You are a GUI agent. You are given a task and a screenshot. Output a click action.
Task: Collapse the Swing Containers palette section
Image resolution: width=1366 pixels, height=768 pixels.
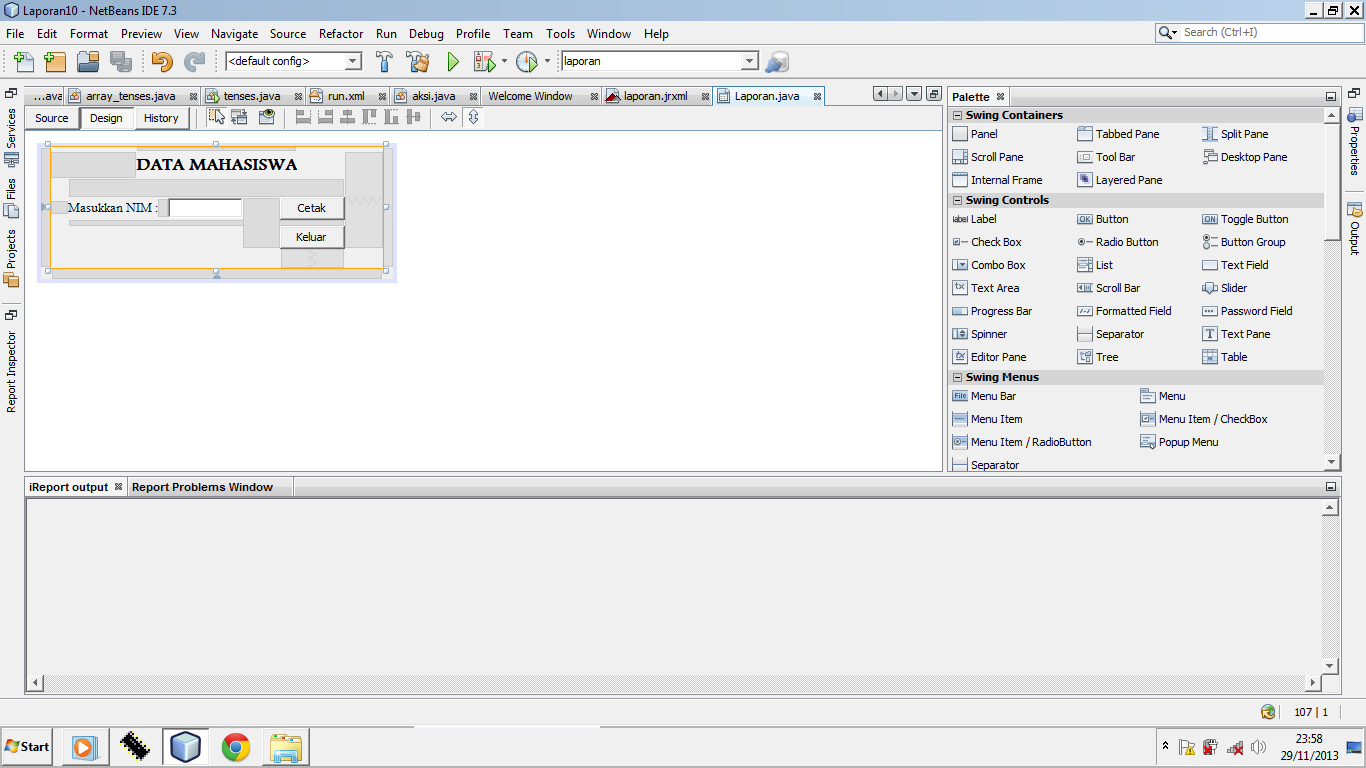click(x=958, y=114)
